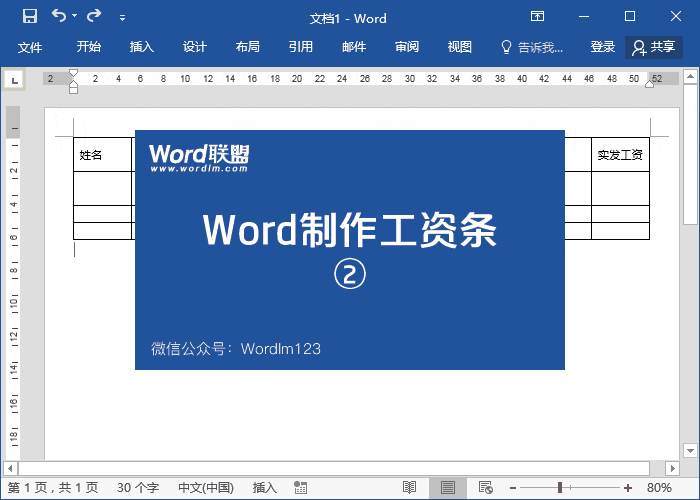The image size is (700, 500).
Task: Click the horizontal scrollbar right arrow
Action: pos(672,468)
